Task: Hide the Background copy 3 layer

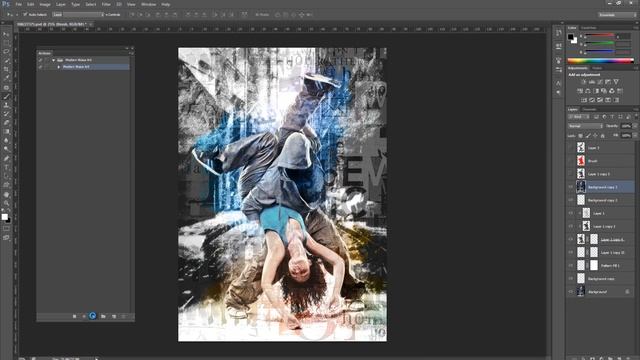Action: click(571, 187)
